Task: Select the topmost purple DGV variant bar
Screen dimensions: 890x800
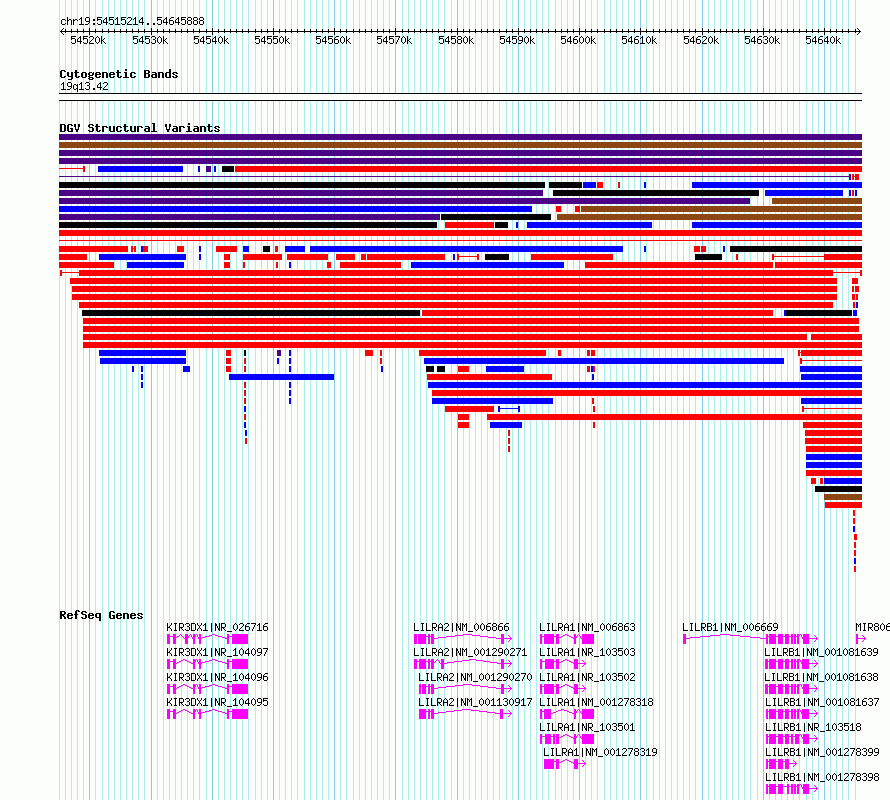Action: tap(460, 137)
